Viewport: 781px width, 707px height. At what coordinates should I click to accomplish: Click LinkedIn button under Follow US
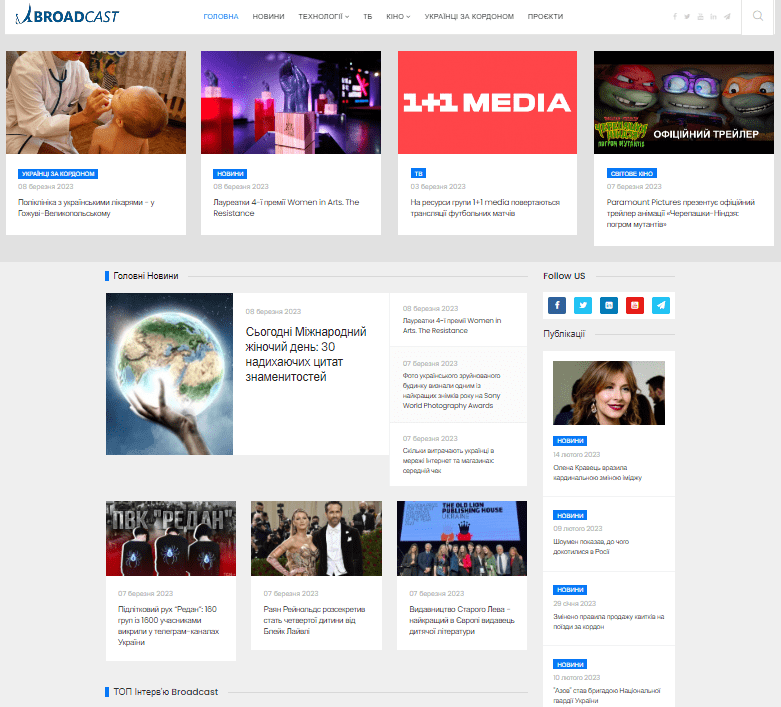point(609,305)
